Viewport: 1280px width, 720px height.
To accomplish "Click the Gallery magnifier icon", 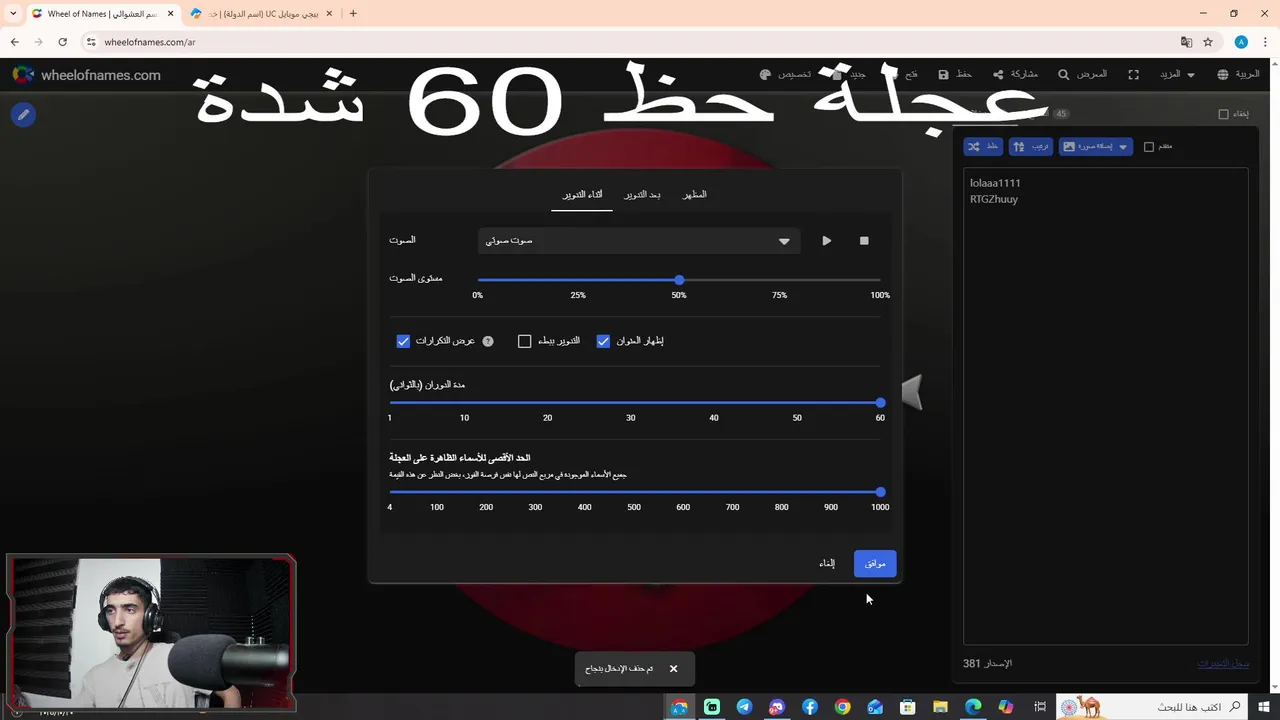I will [x=1063, y=75].
